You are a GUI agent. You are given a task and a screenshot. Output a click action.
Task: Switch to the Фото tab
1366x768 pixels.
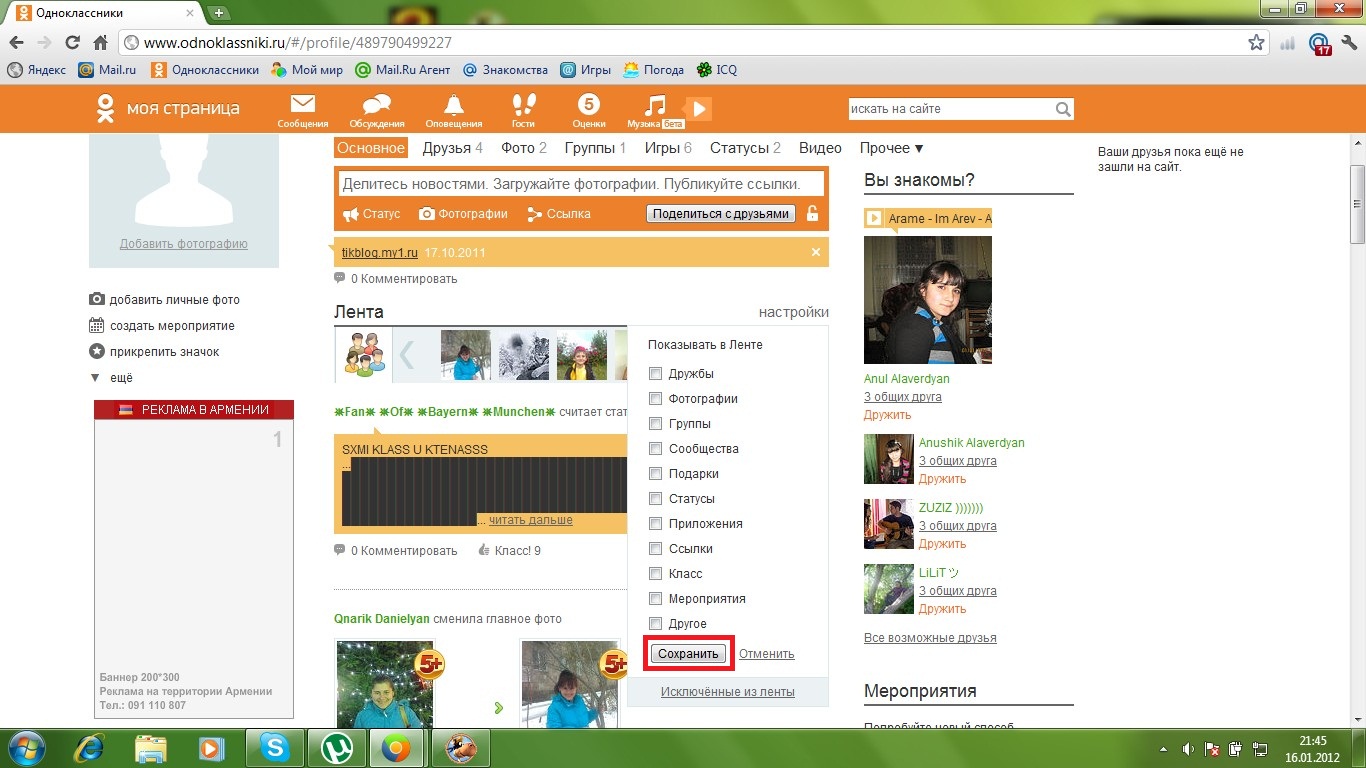tap(524, 148)
